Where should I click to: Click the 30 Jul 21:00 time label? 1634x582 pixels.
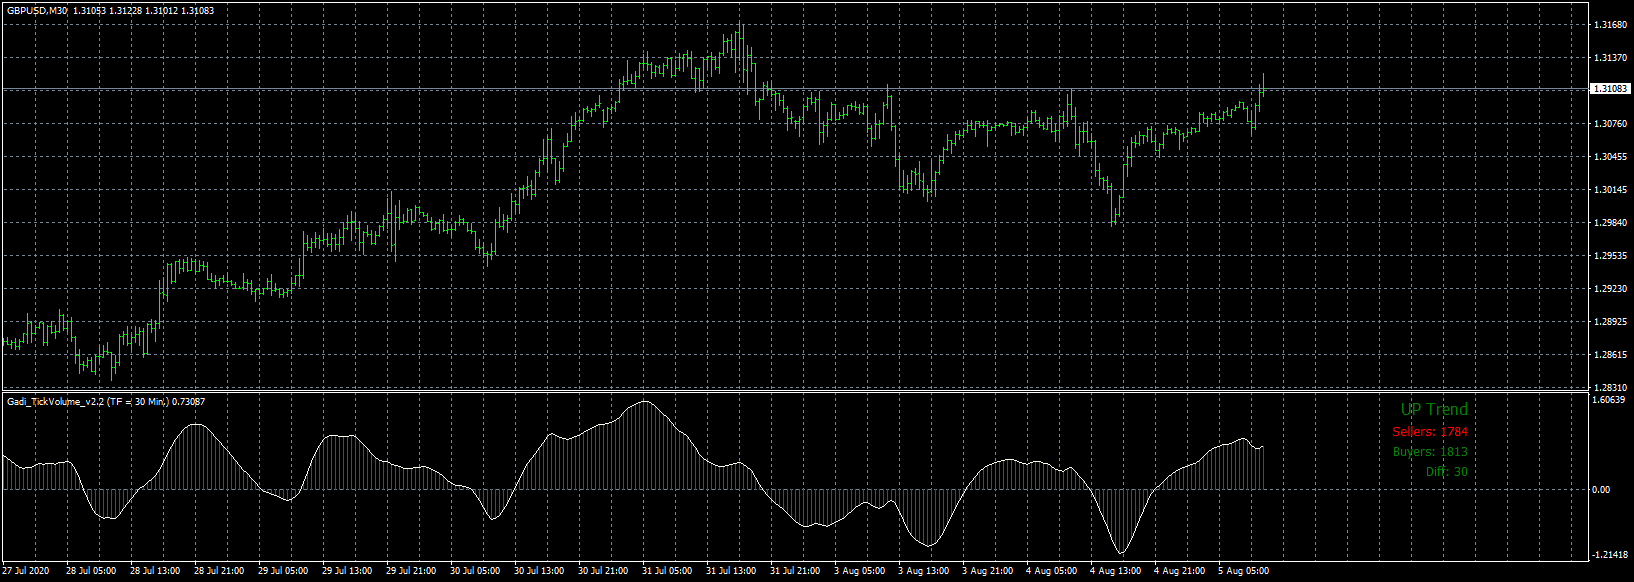point(603,571)
